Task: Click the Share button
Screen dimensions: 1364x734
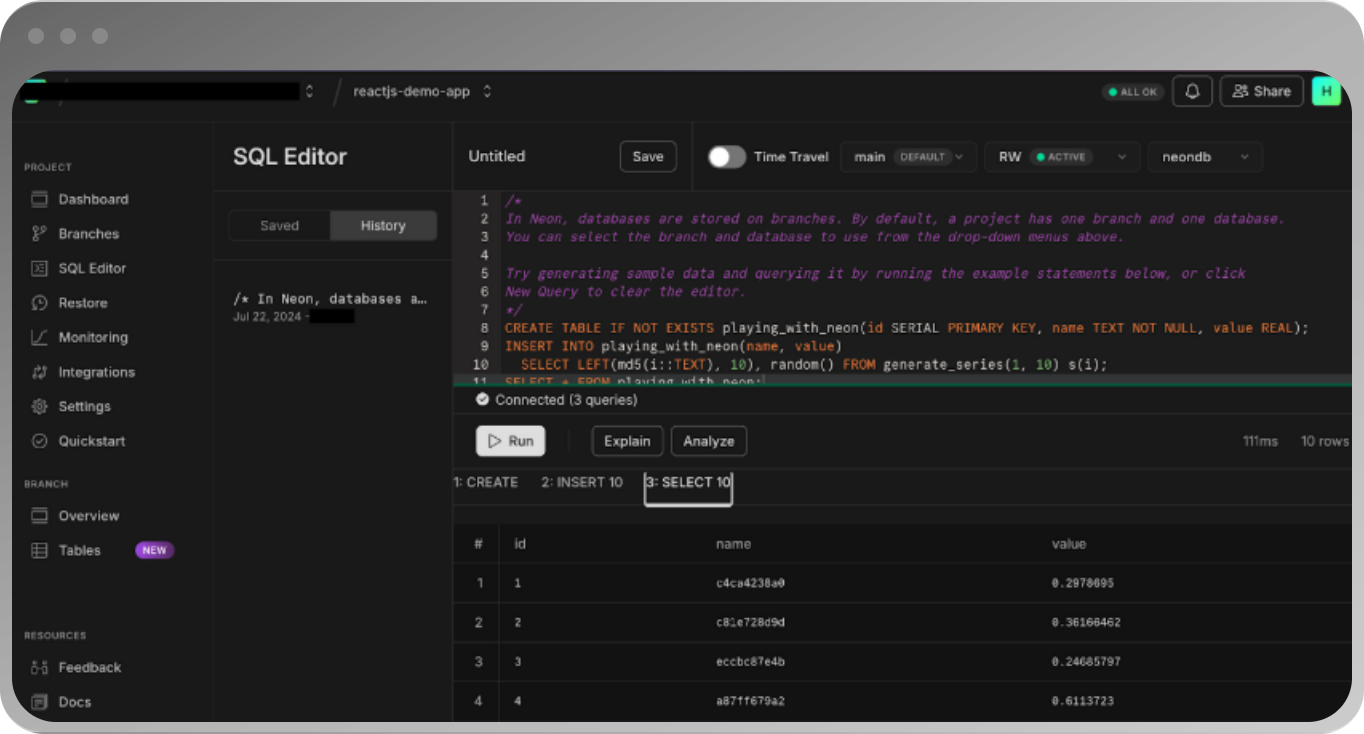Action: click(x=1262, y=91)
